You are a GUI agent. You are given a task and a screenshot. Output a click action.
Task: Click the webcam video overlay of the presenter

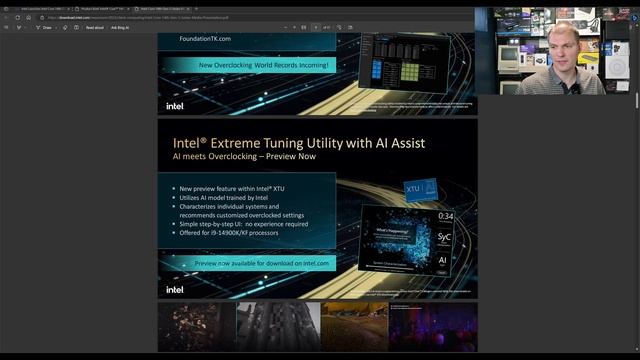pyautogui.click(x=552, y=51)
